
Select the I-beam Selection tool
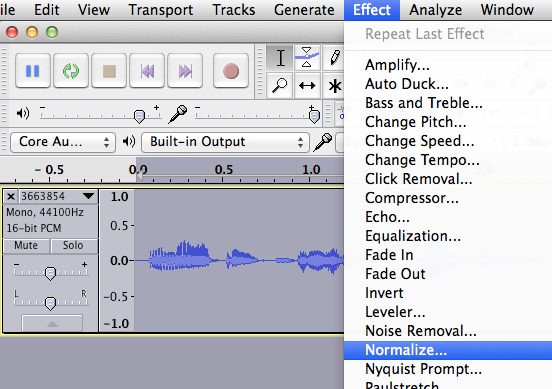point(280,57)
